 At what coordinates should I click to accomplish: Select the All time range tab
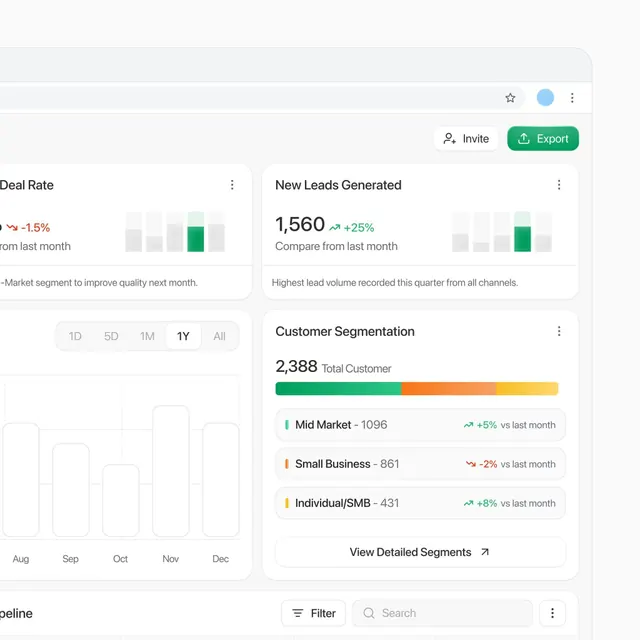[x=219, y=336]
